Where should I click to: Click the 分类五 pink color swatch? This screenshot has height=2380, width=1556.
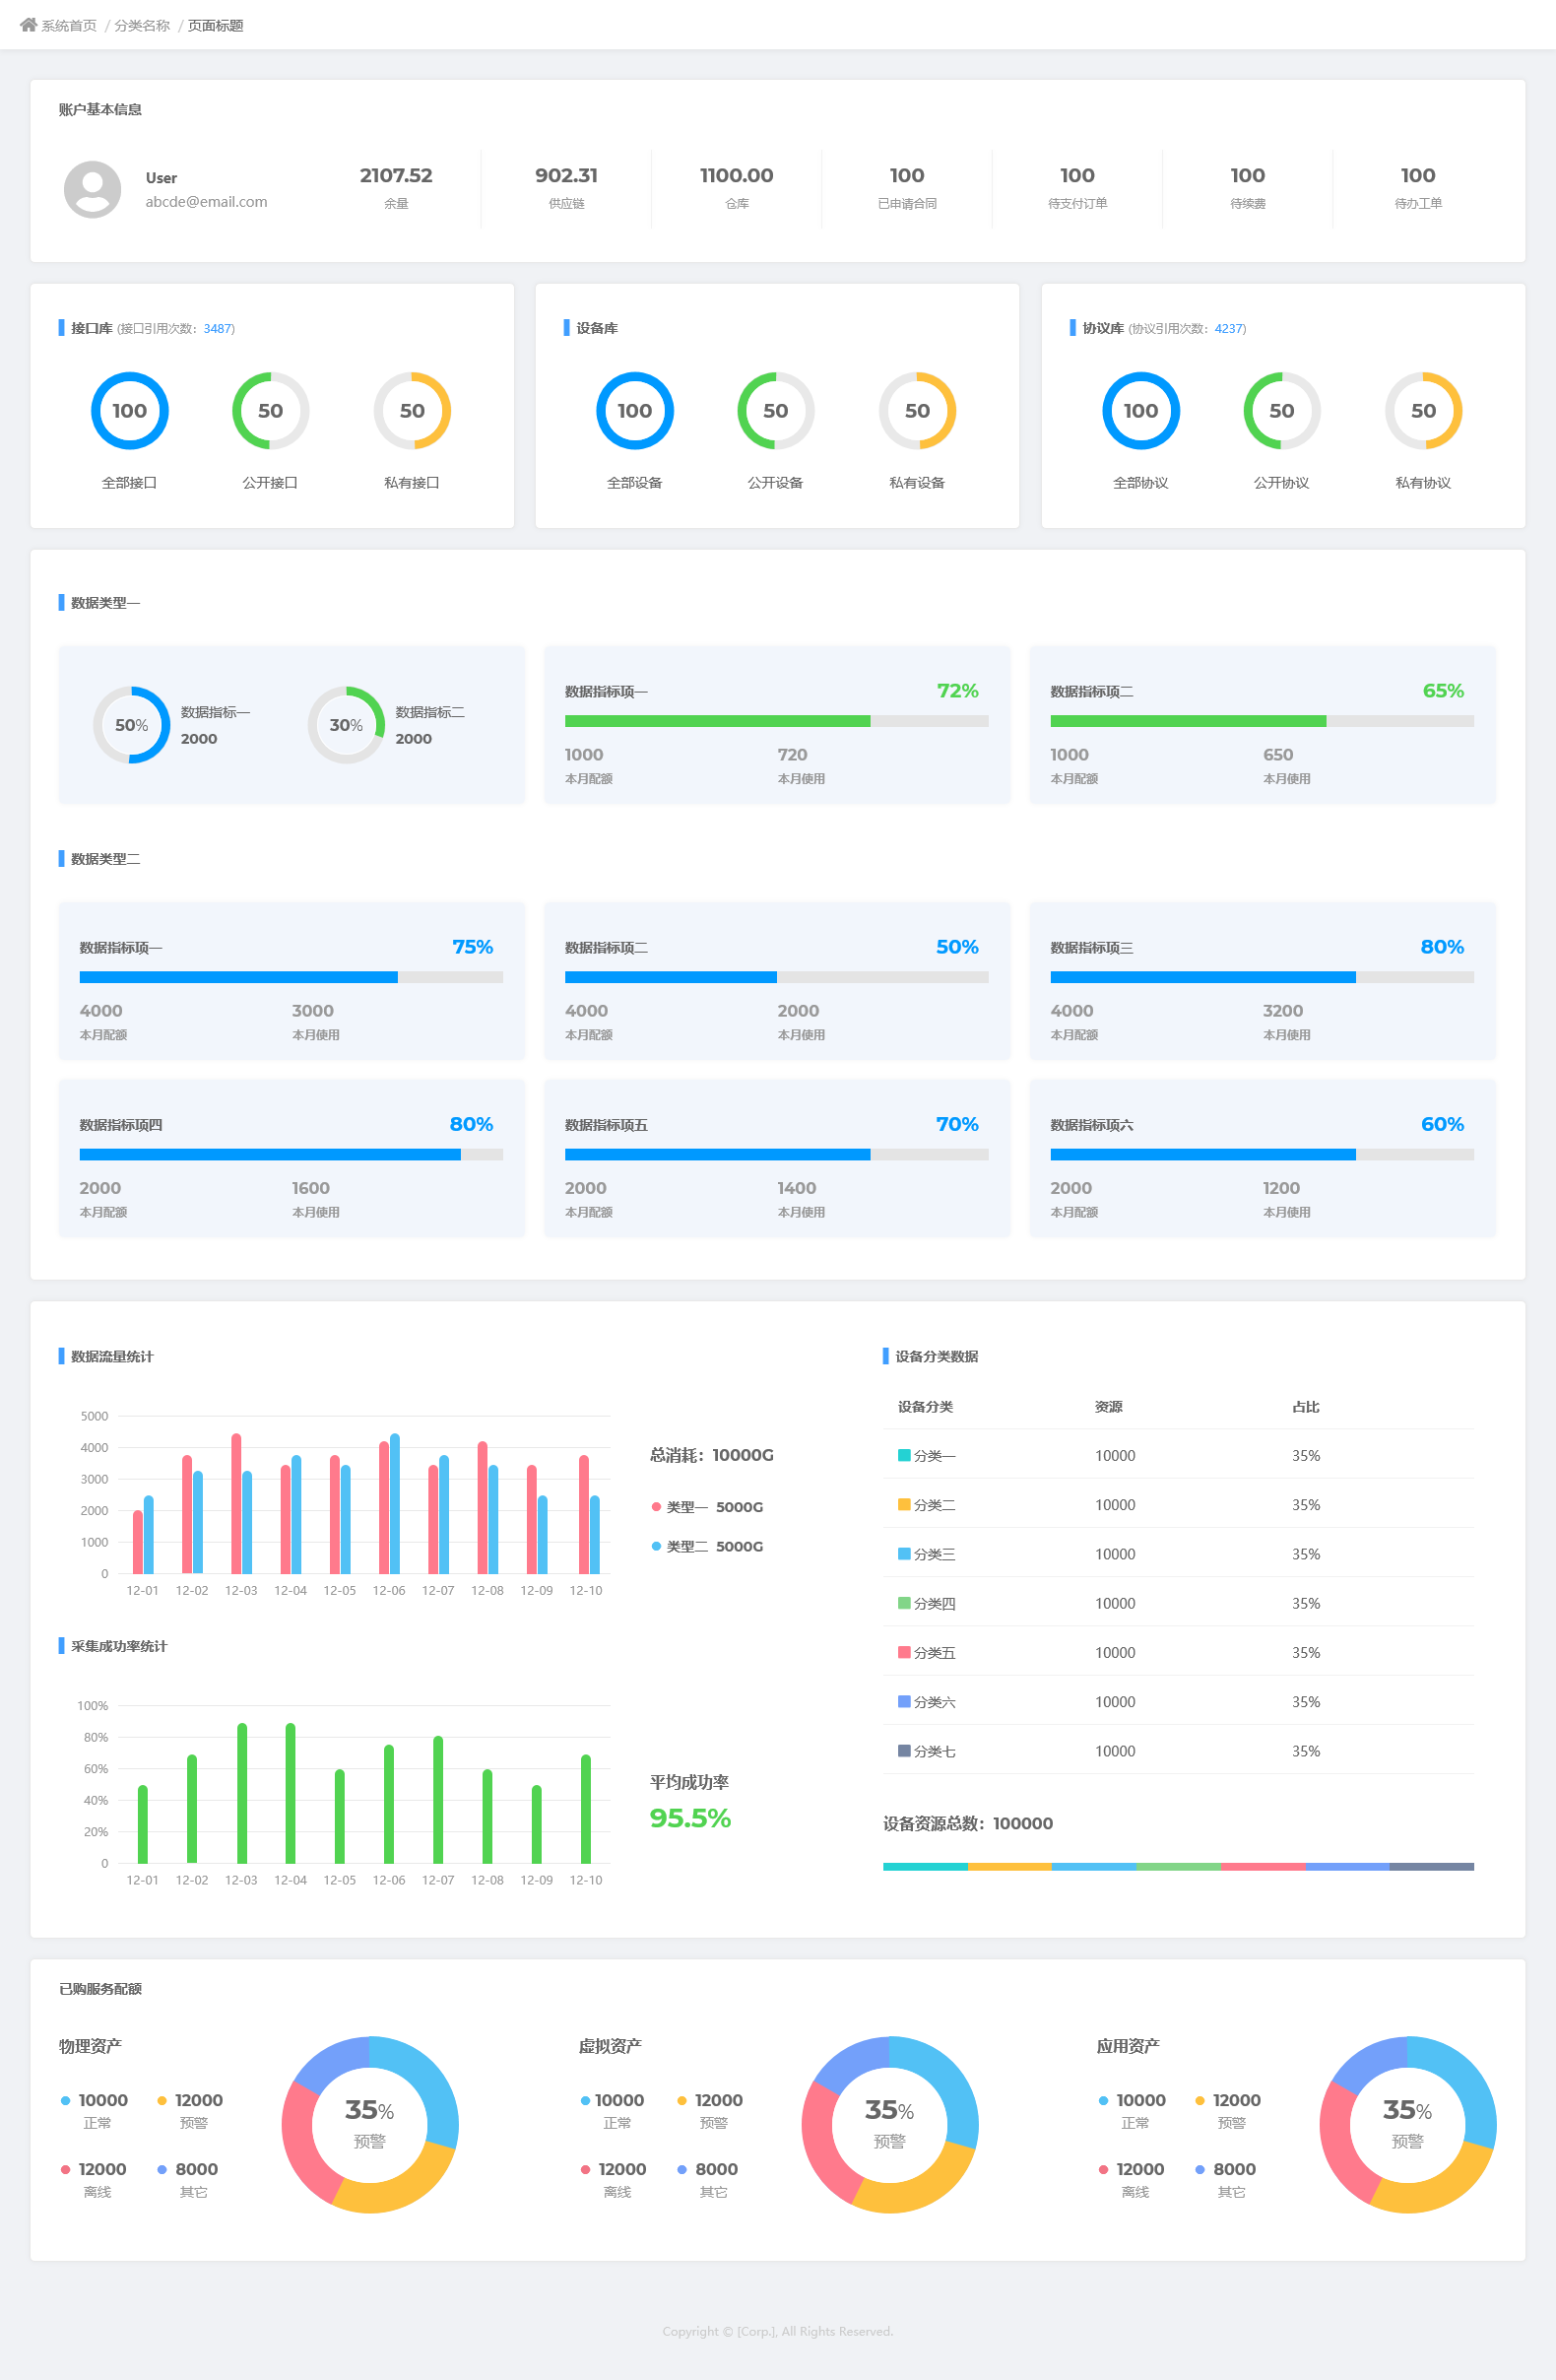click(904, 1652)
